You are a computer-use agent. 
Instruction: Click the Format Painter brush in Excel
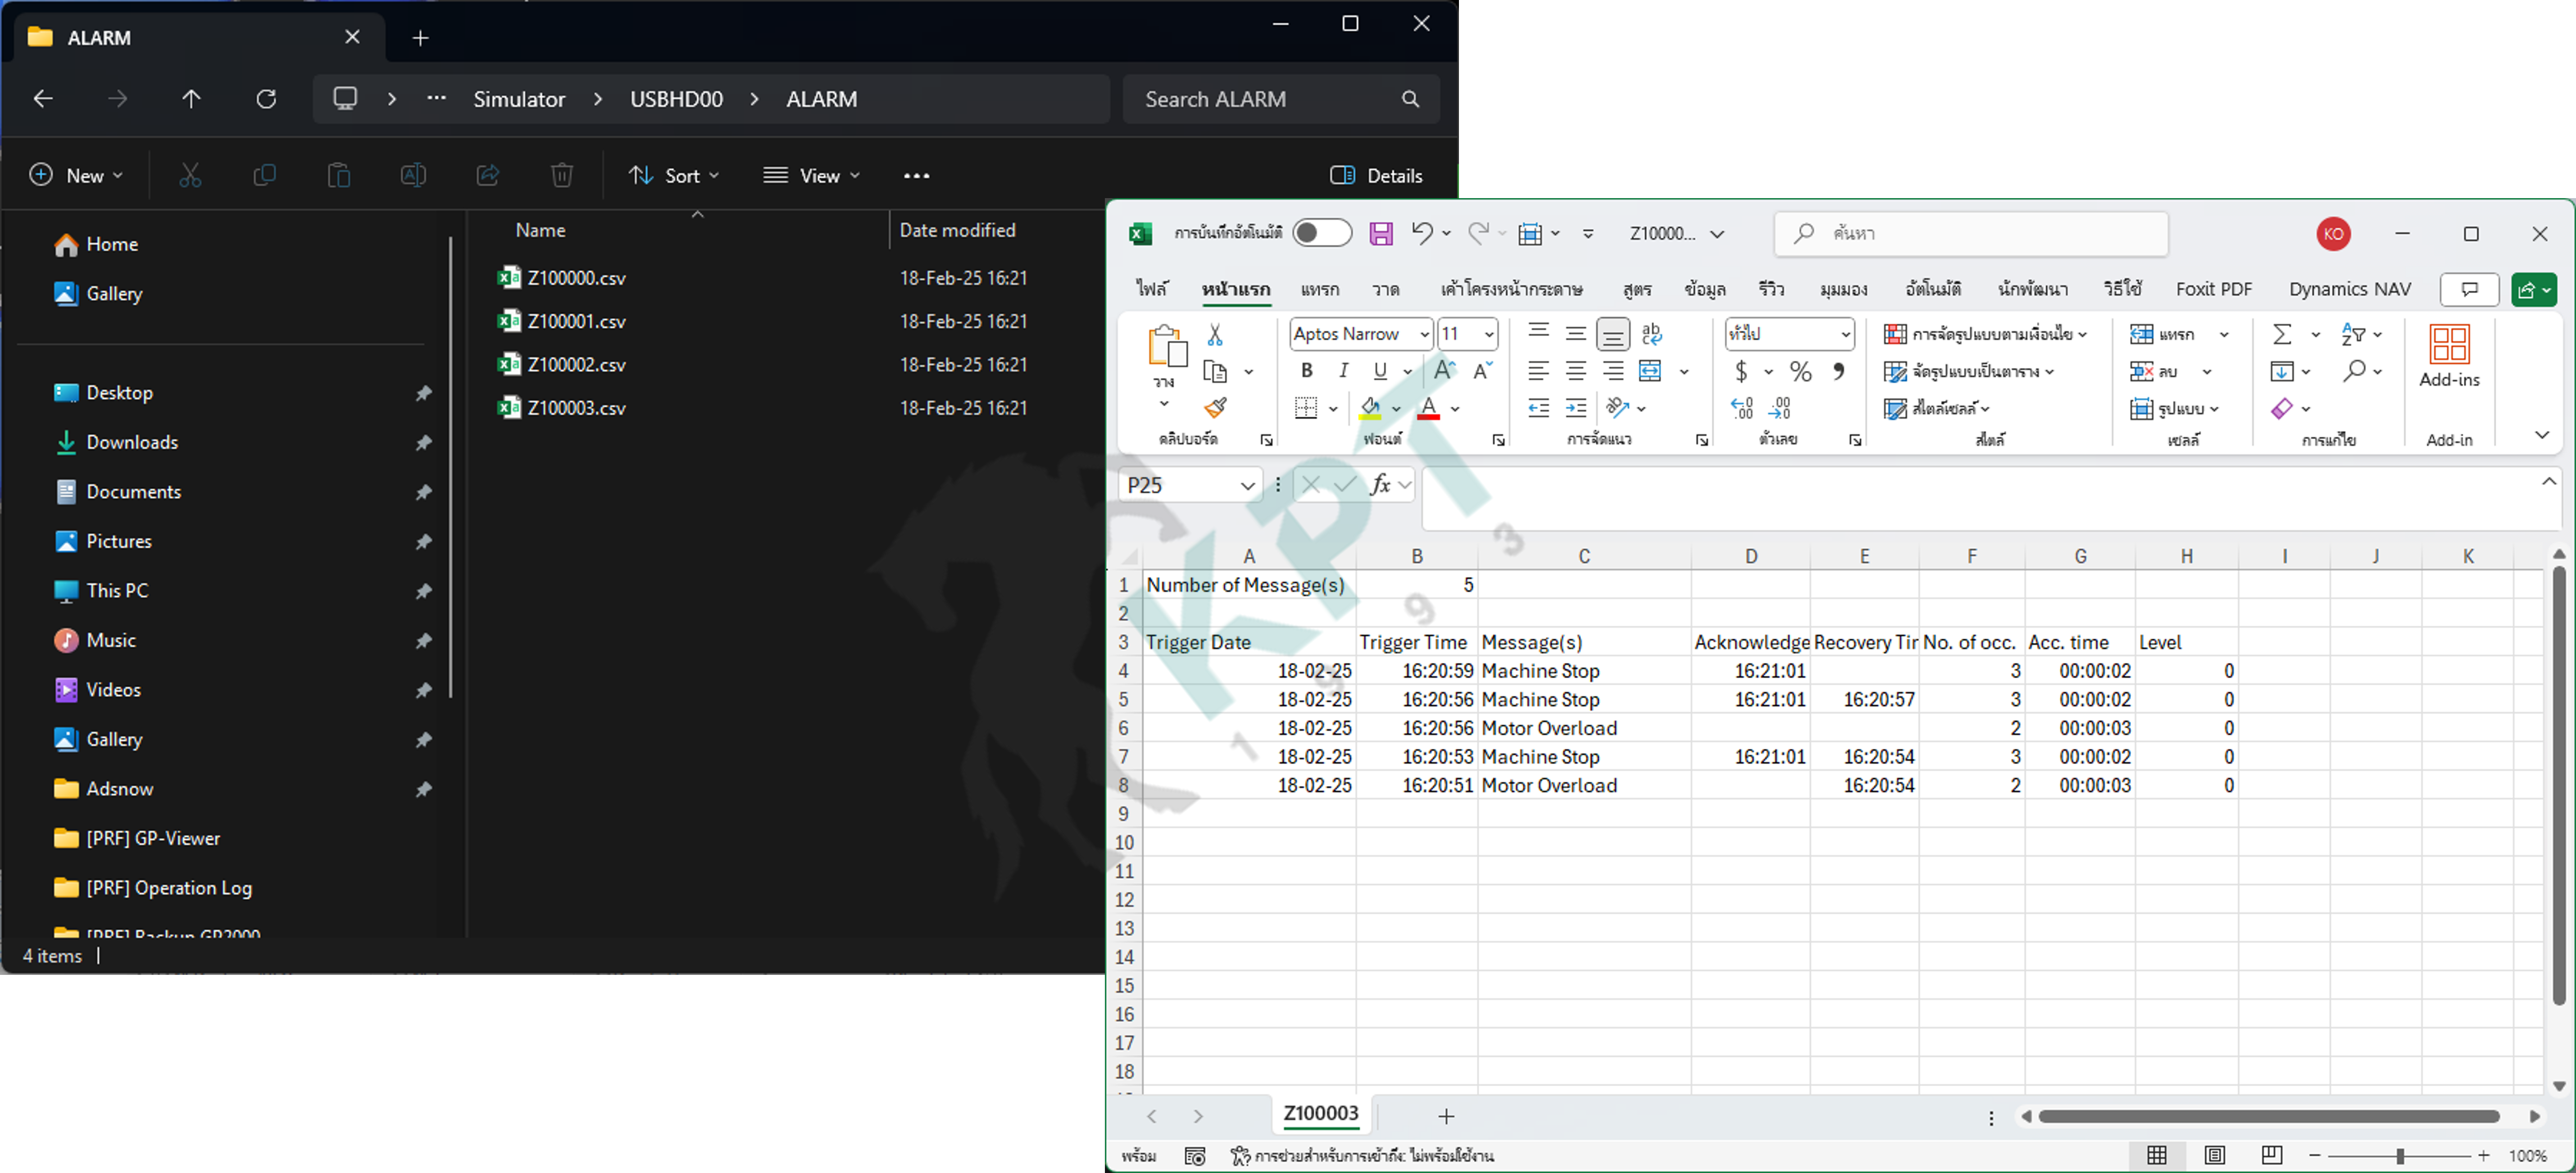[1215, 408]
